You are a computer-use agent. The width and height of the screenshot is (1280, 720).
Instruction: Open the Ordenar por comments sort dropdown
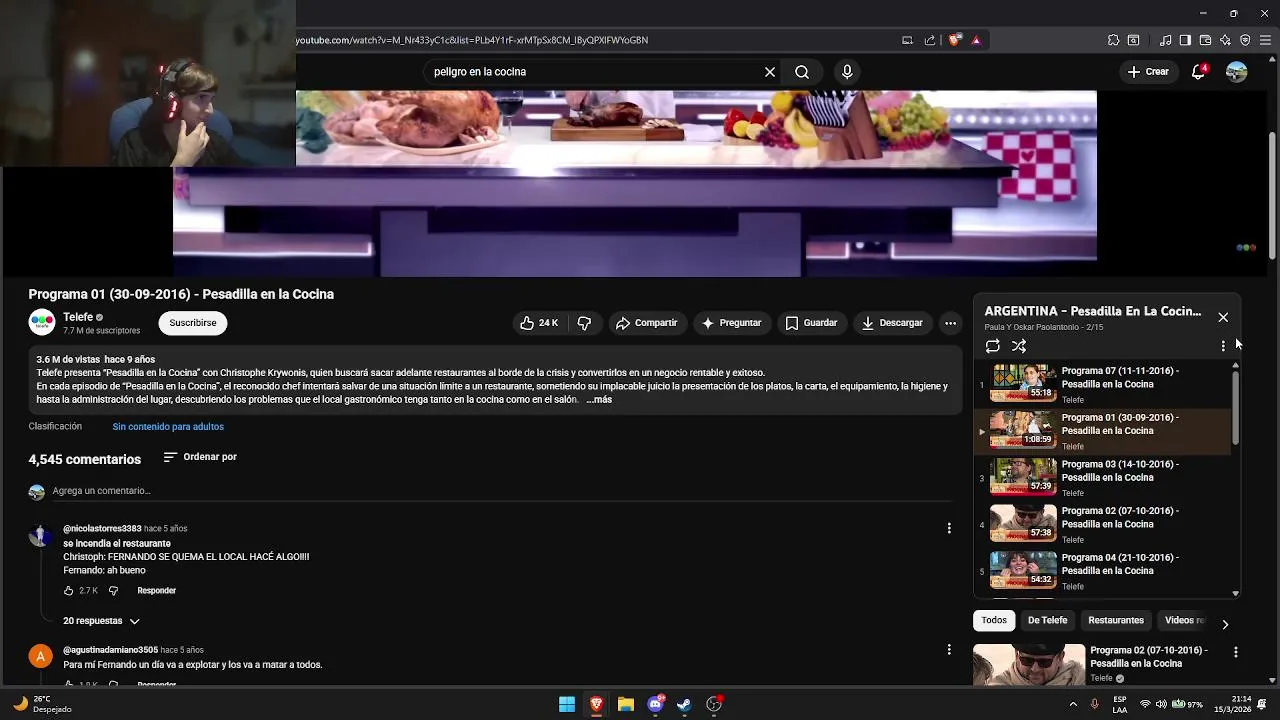[x=200, y=457]
